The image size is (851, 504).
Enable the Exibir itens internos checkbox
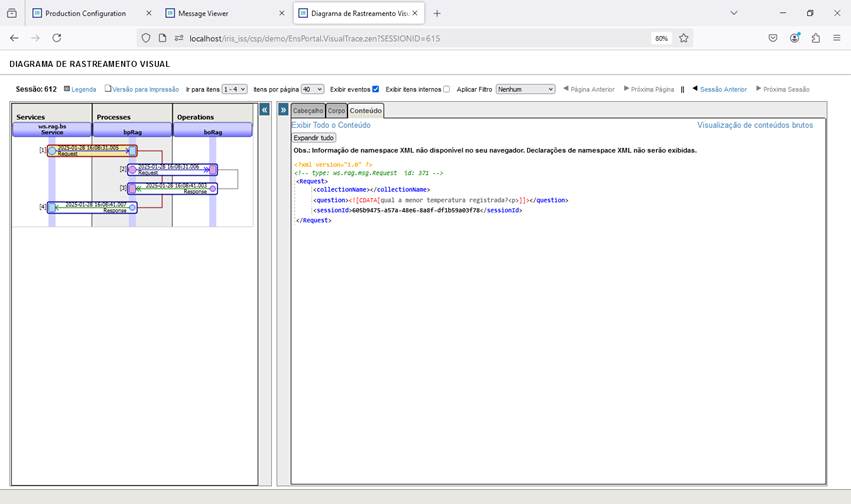click(x=446, y=89)
